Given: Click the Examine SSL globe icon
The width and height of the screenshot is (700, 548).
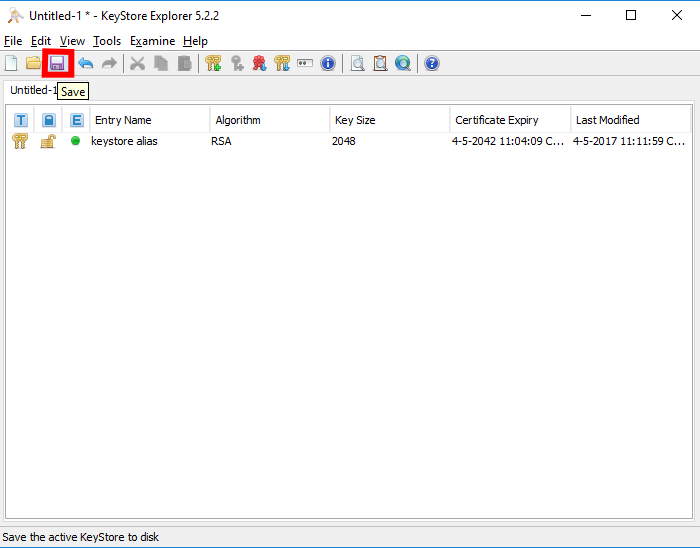Looking at the screenshot, I should [403, 63].
